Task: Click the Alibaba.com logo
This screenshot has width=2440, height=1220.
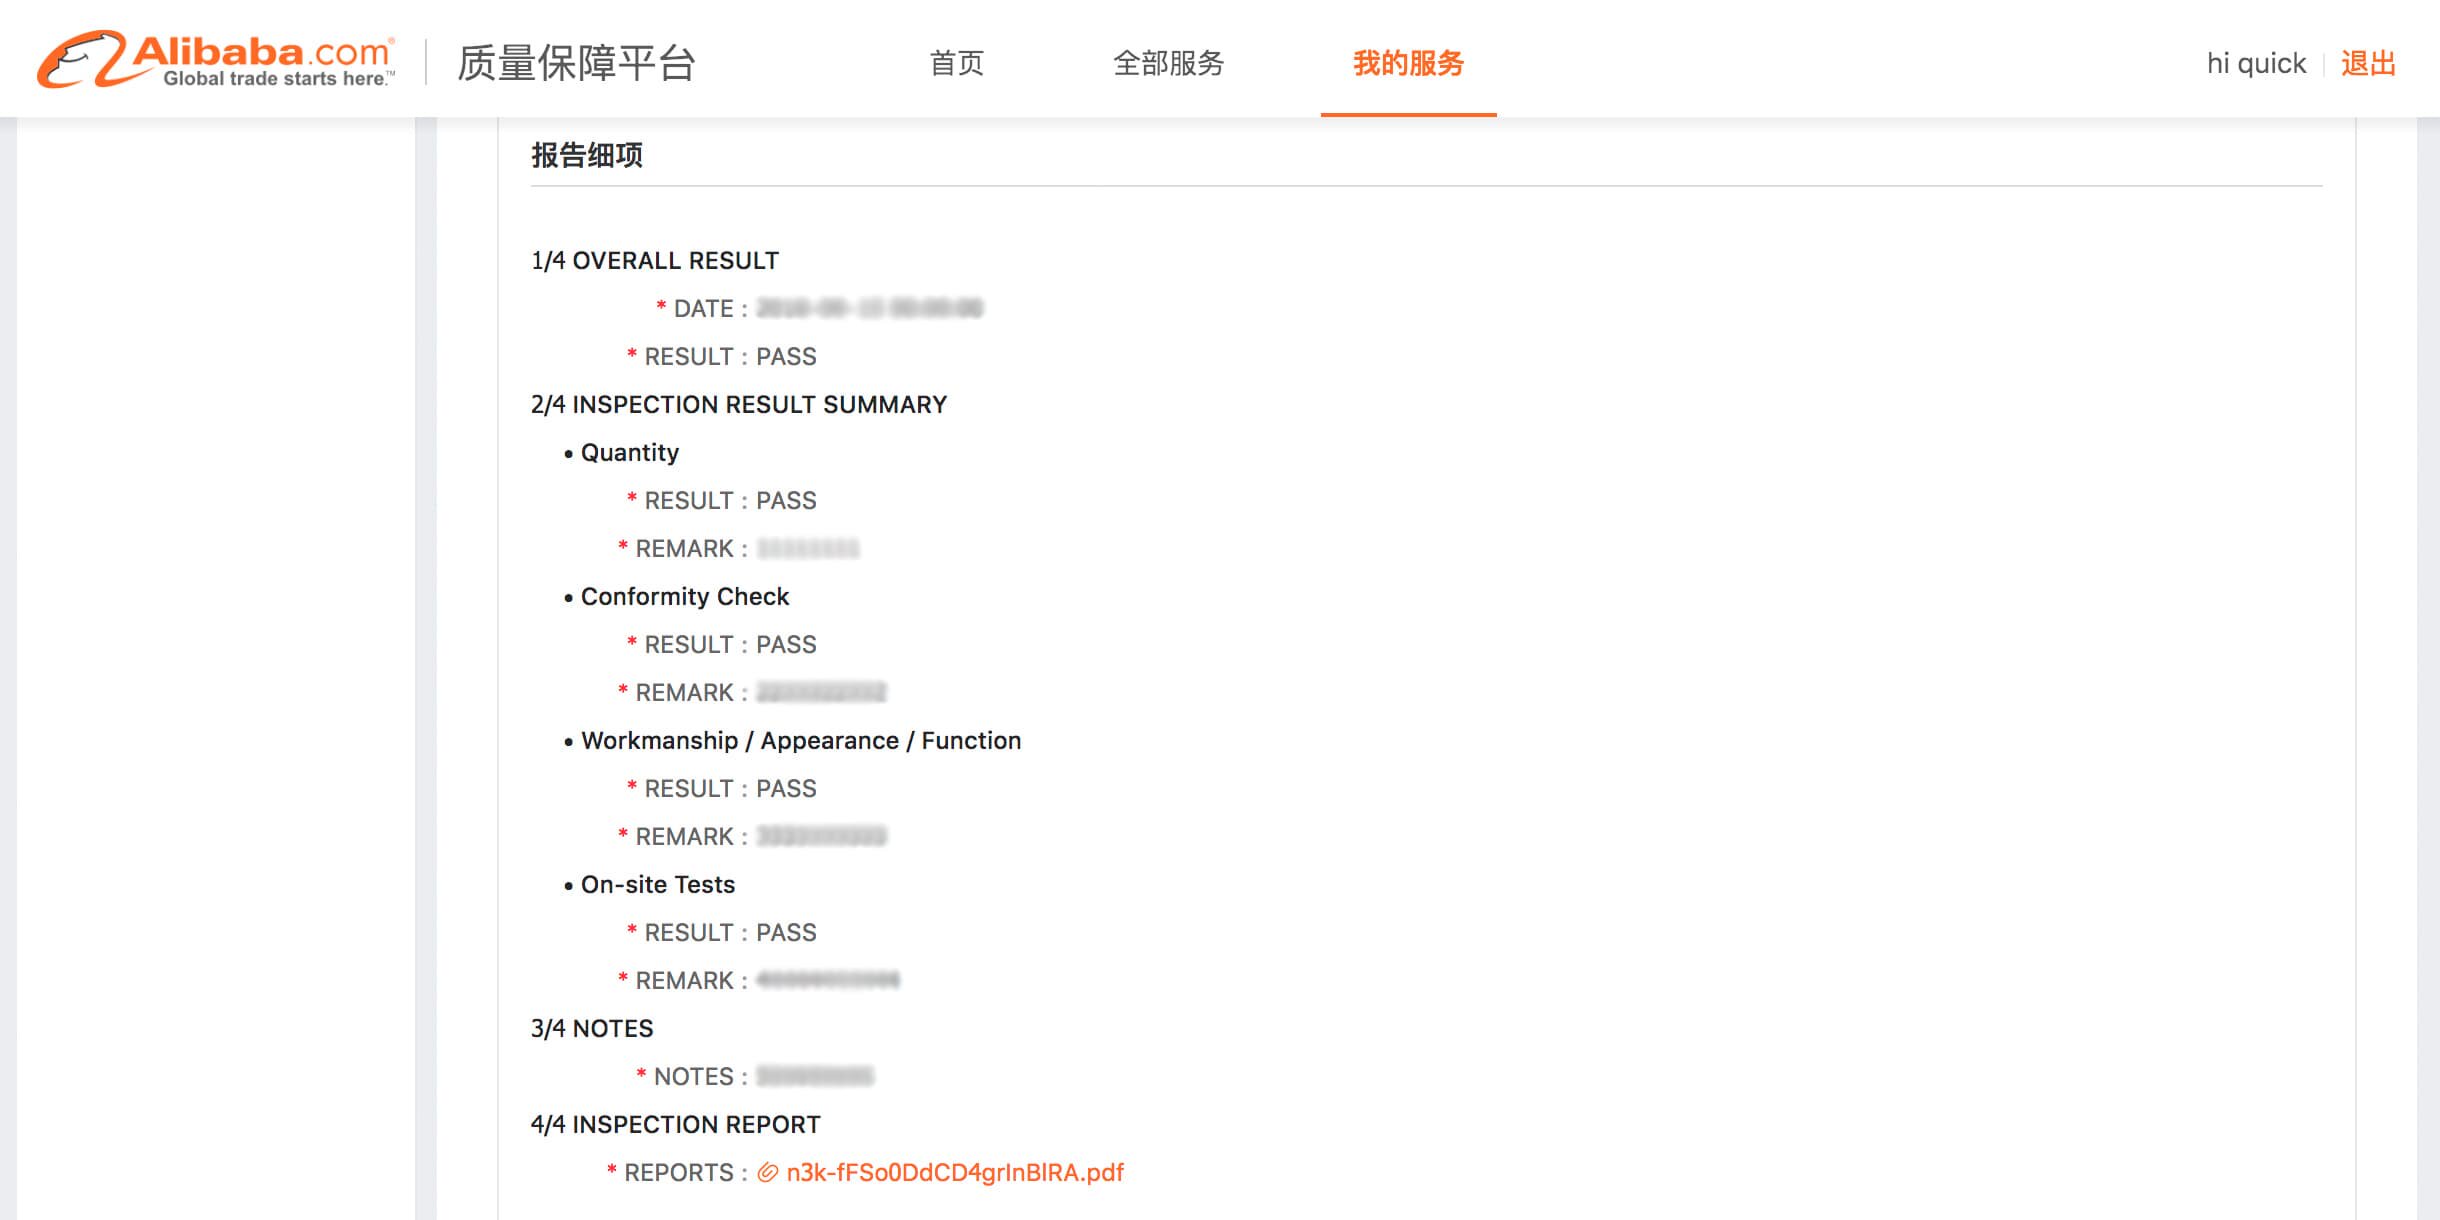Action: coord(216,60)
